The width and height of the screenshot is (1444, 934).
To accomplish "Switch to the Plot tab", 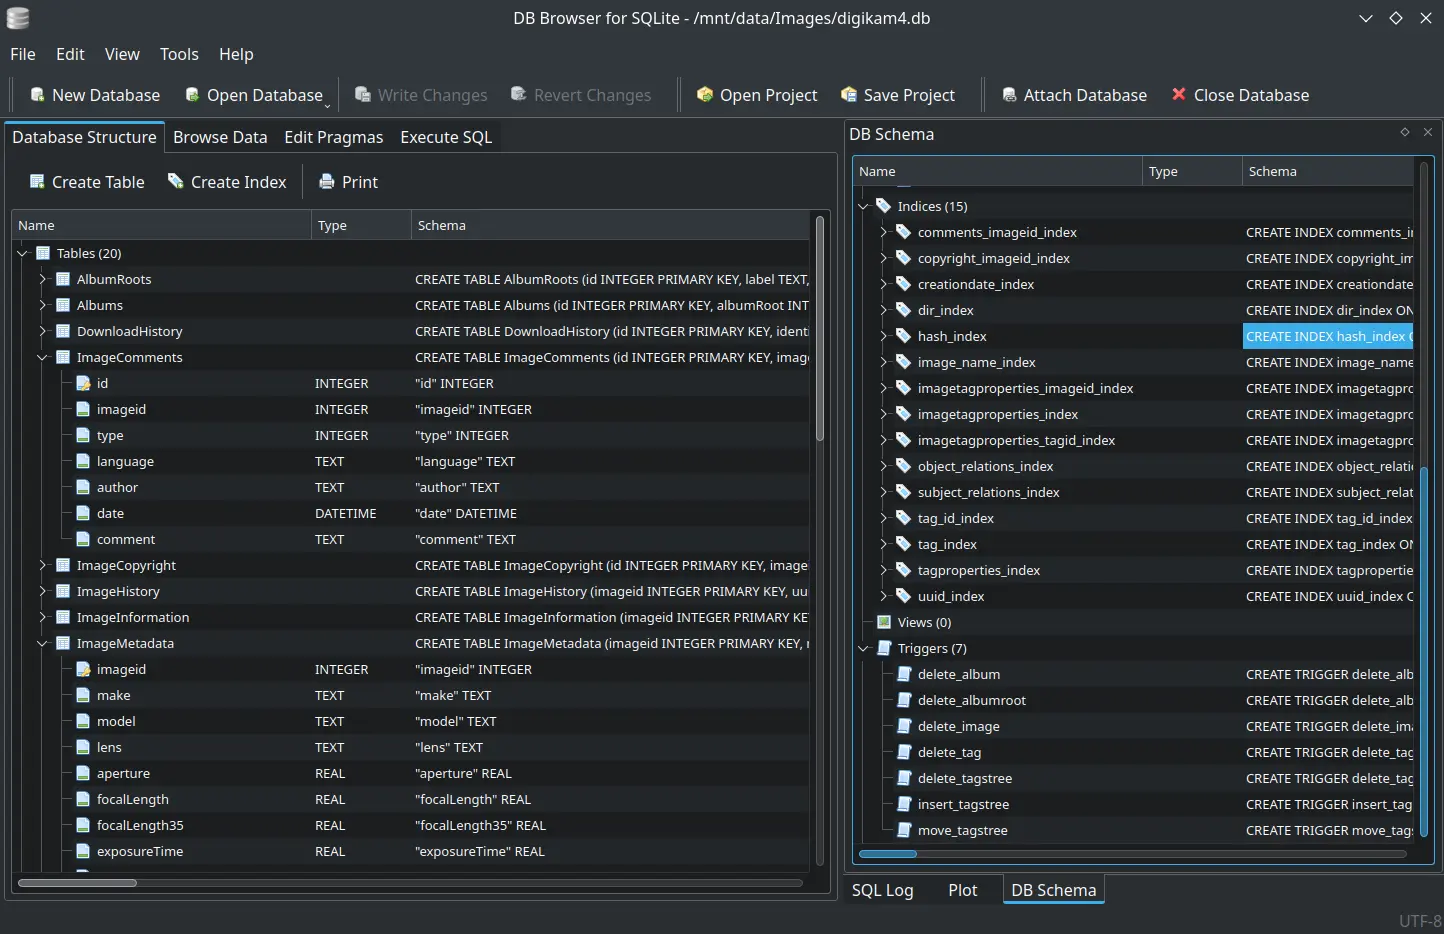I will coord(963,890).
